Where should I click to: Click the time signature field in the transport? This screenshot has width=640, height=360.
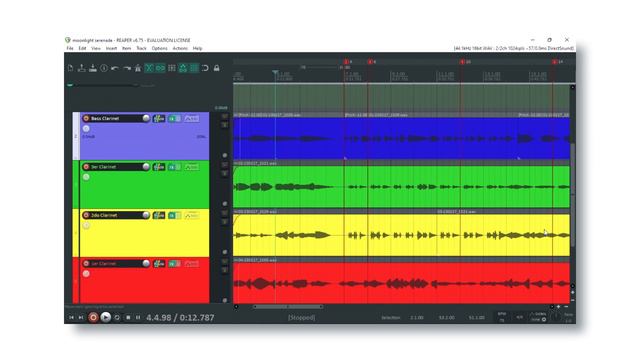pos(520,317)
